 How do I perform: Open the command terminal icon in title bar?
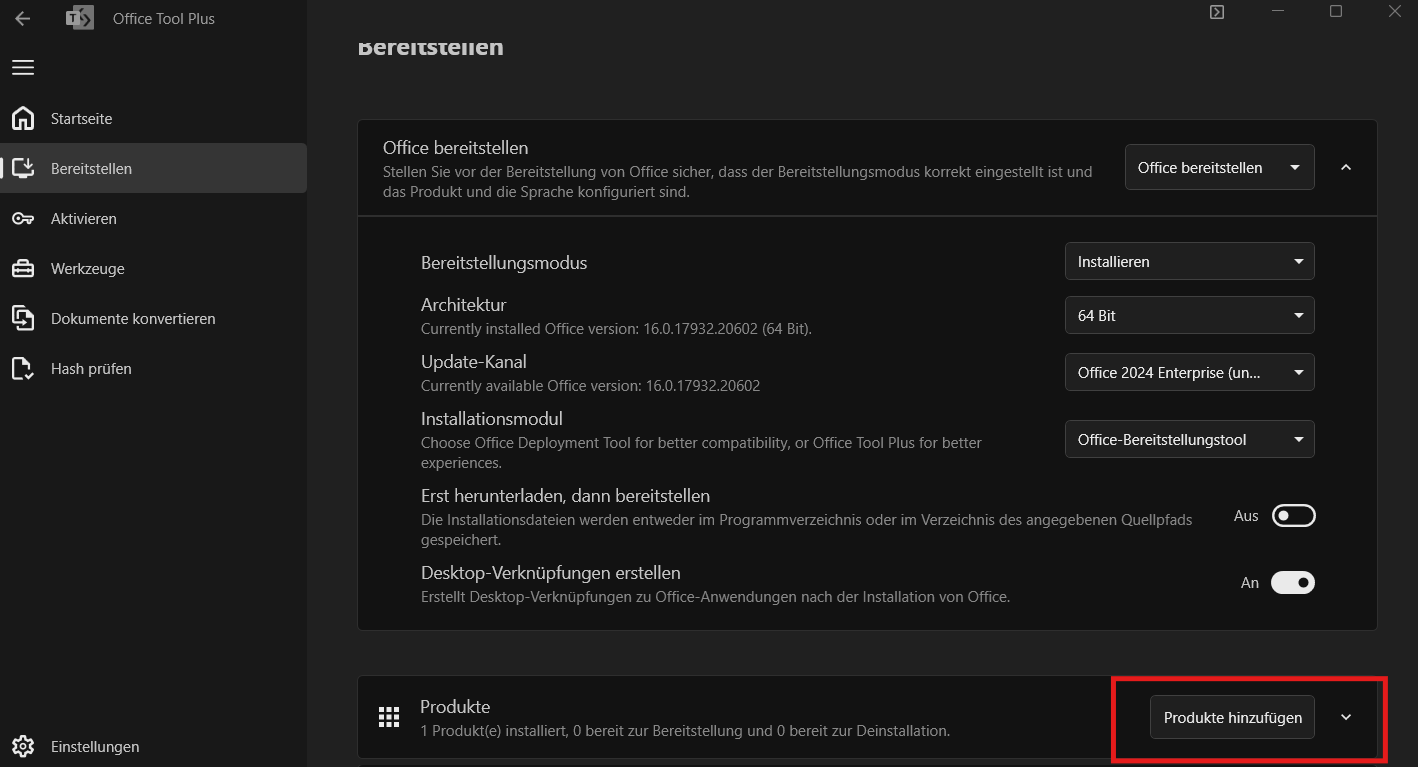[x=1217, y=13]
